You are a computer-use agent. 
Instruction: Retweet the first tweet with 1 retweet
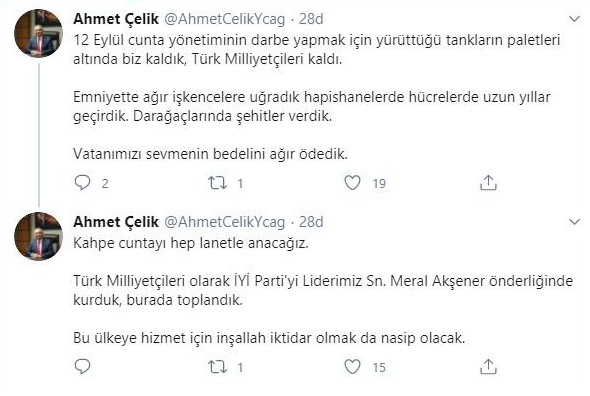pos(218,183)
